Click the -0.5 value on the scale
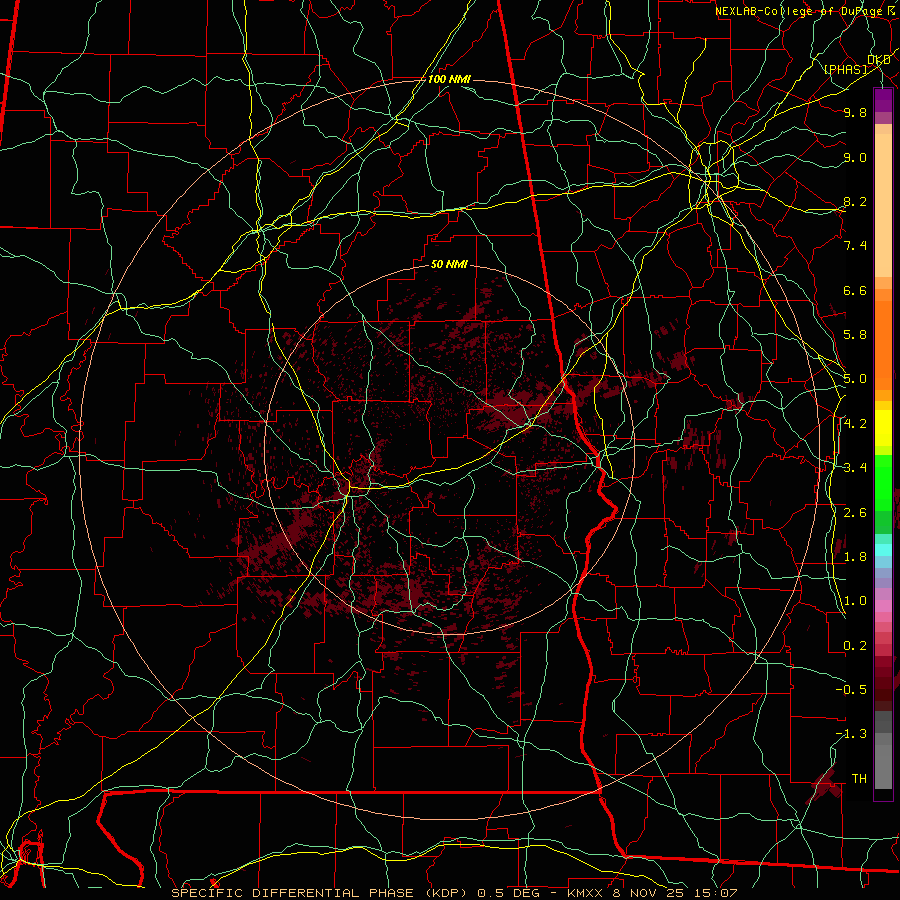This screenshot has width=900, height=900. tap(851, 690)
